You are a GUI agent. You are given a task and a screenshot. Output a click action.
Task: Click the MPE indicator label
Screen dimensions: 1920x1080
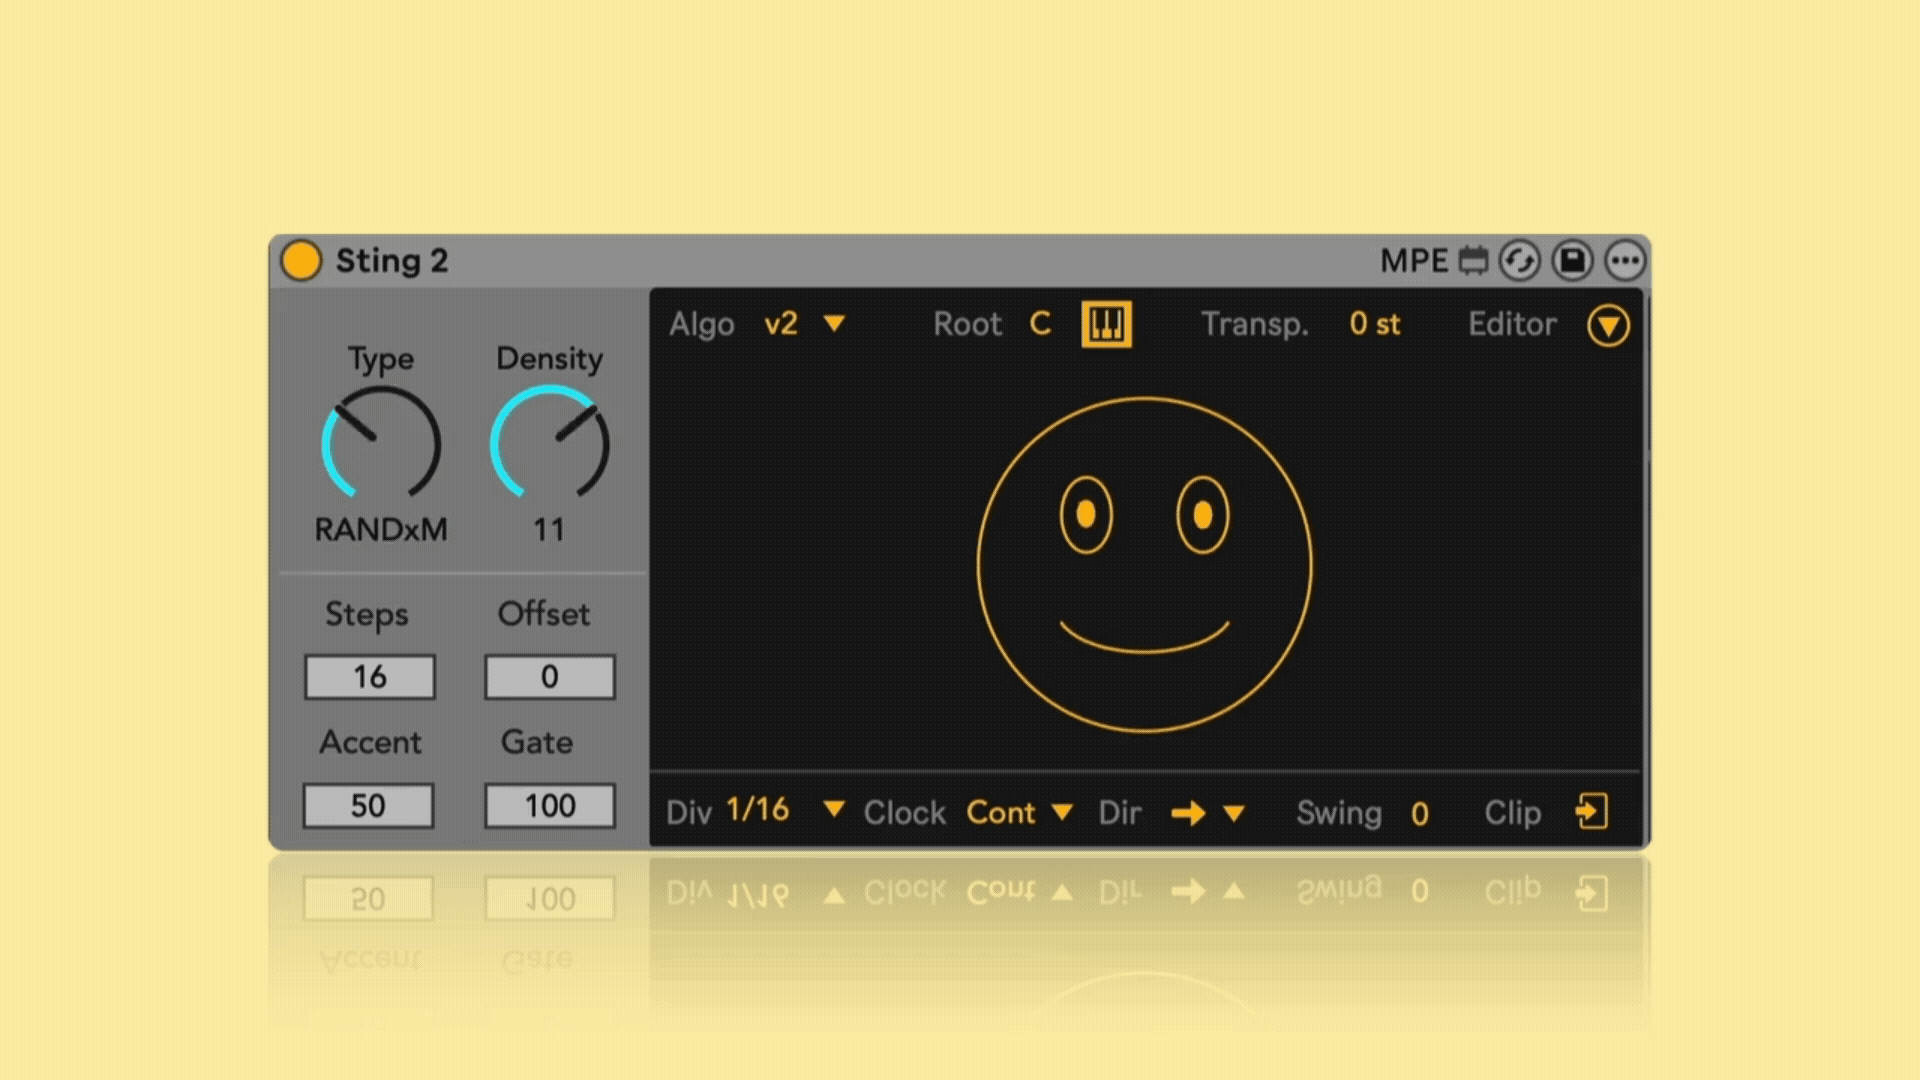(x=1413, y=261)
